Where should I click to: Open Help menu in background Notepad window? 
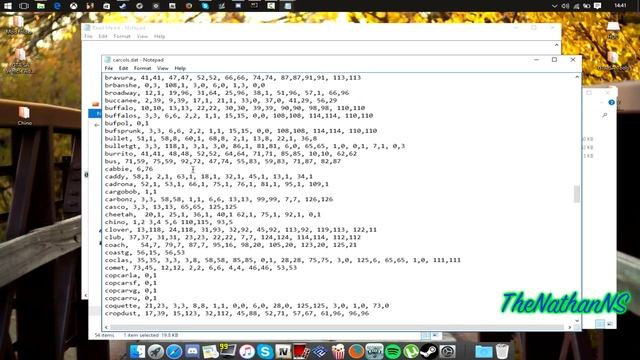click(160, 36)
